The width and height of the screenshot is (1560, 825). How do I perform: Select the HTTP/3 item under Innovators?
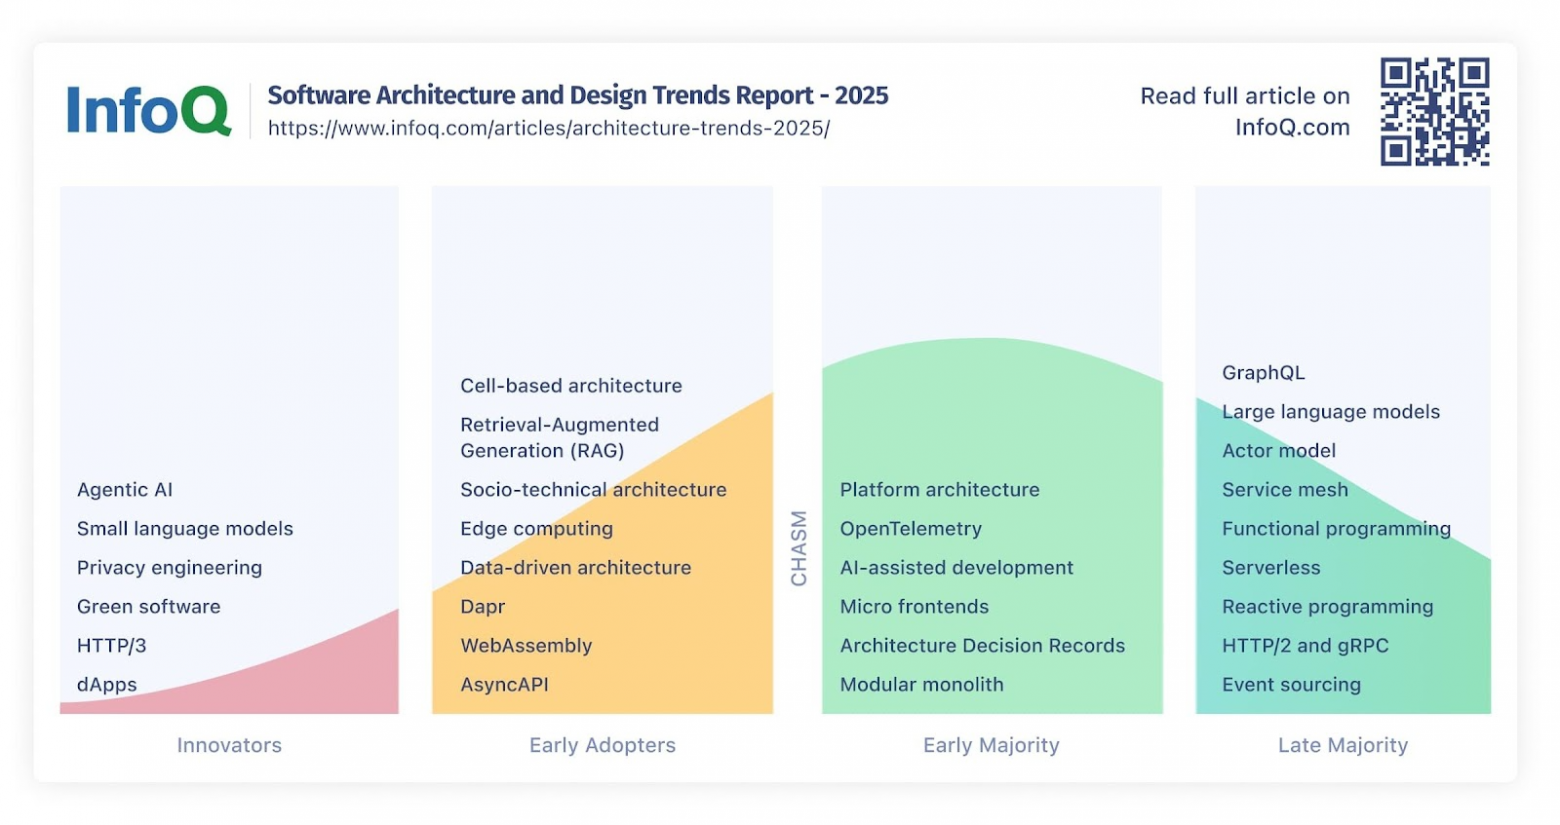110,645
